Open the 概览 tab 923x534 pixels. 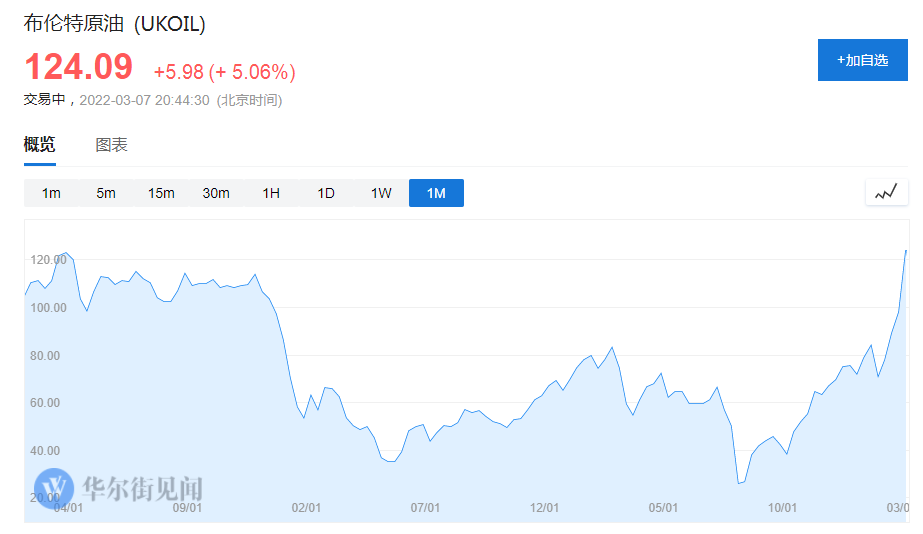pos(39,145)
